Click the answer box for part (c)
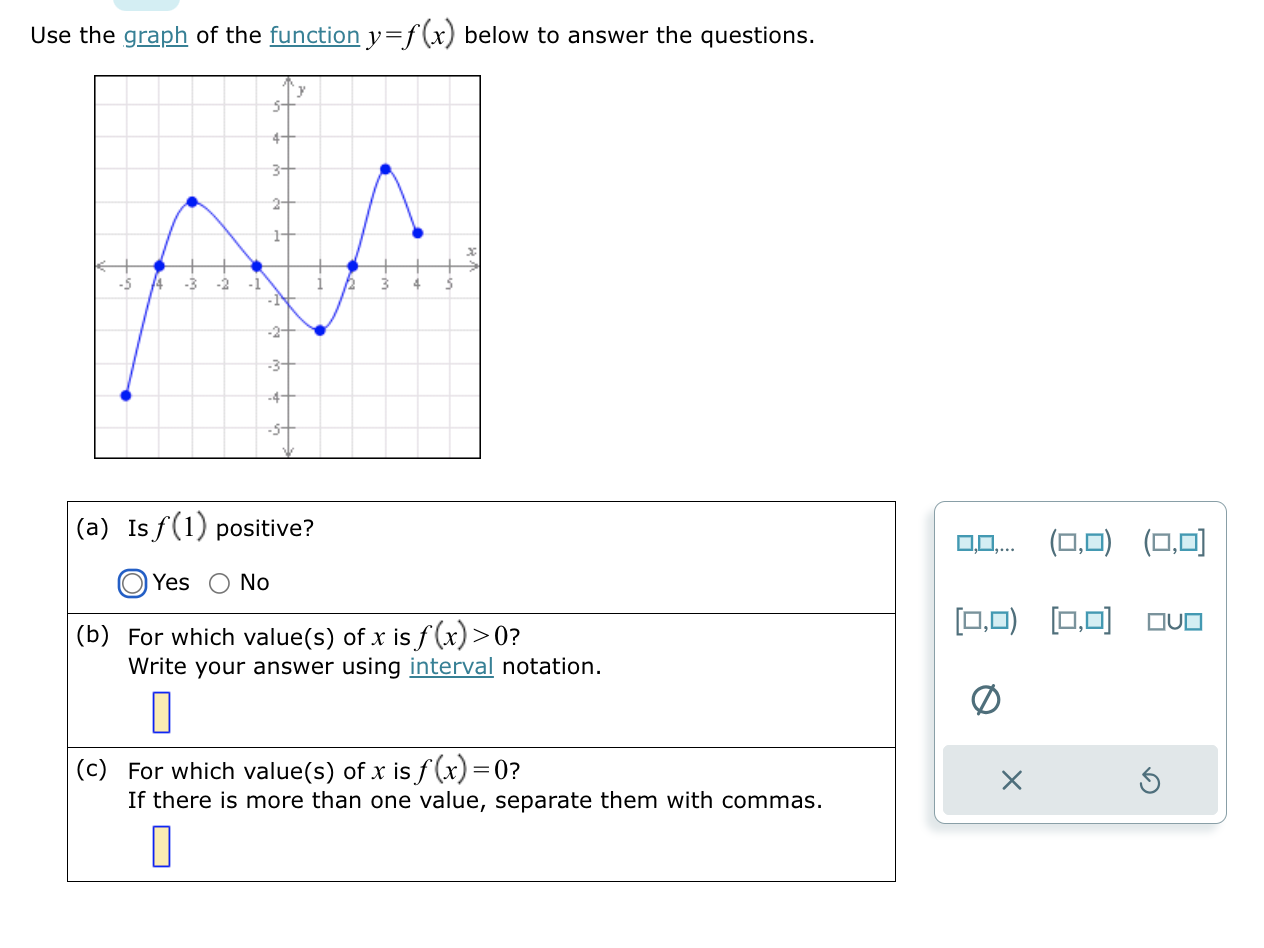 (162, 845)
